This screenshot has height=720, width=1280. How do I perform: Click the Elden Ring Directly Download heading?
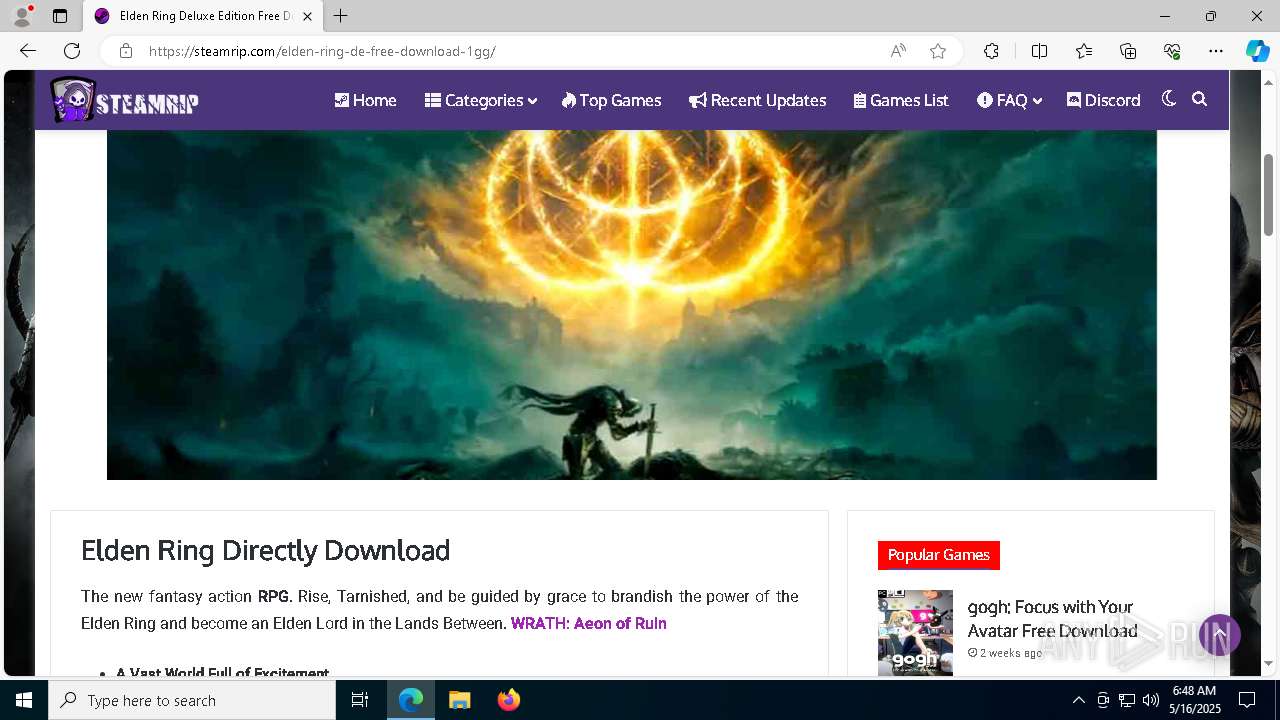point(265,551)
